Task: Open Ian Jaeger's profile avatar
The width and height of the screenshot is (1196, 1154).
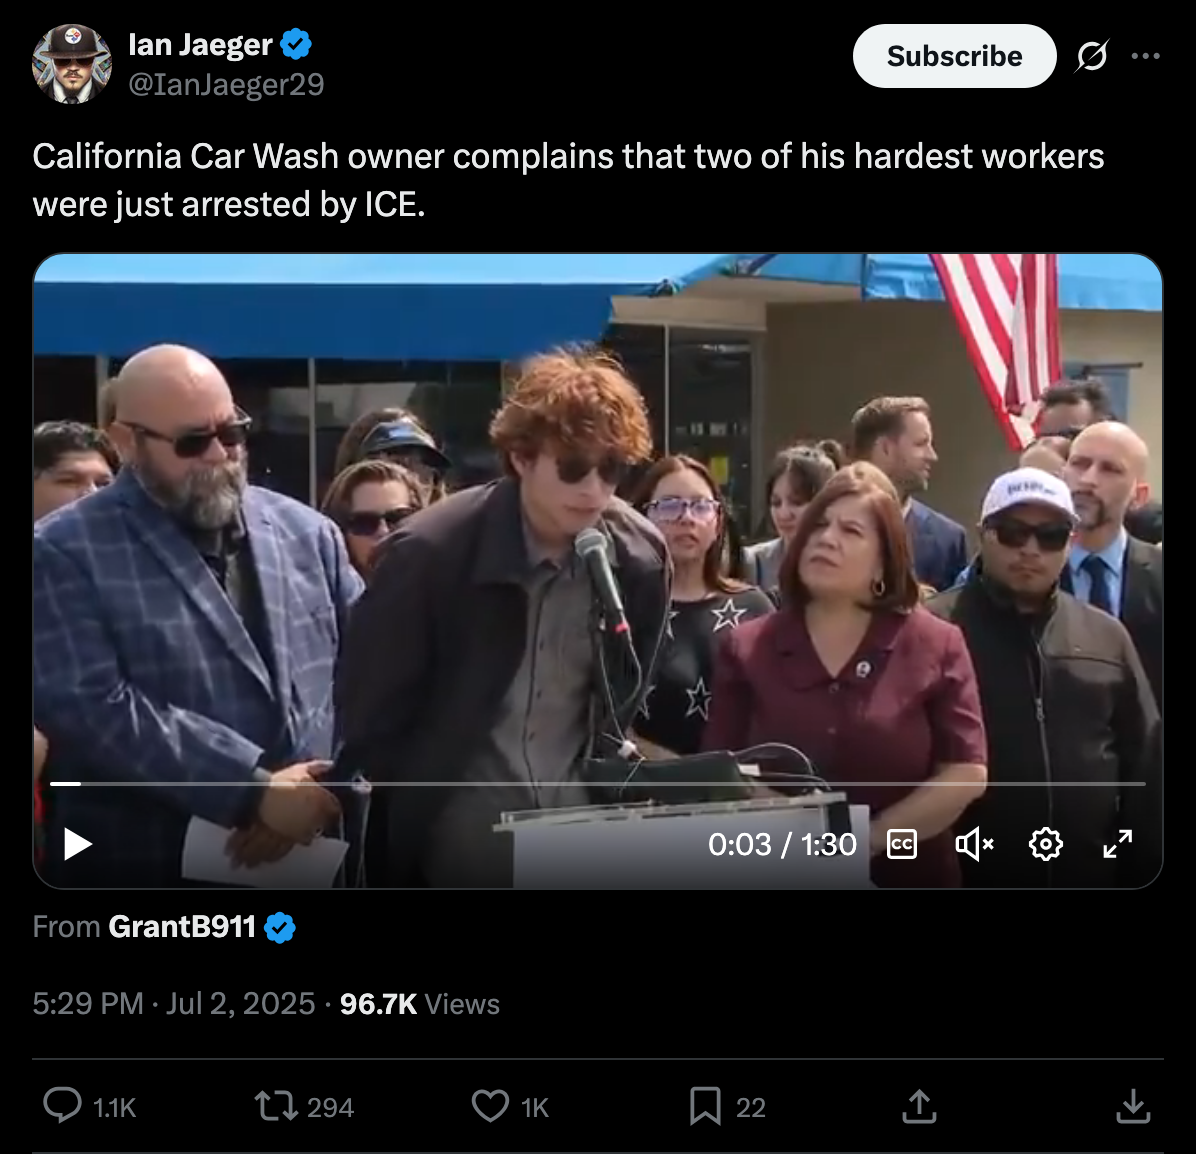Action: click(72, 63)
